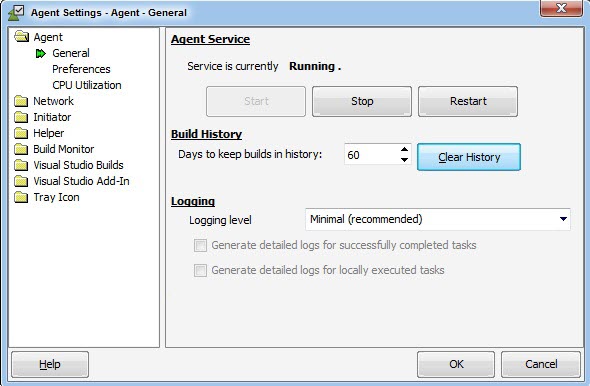Stop the agent service
The width and height of the screenshot is (590, 386).
[x=362, y=101]
